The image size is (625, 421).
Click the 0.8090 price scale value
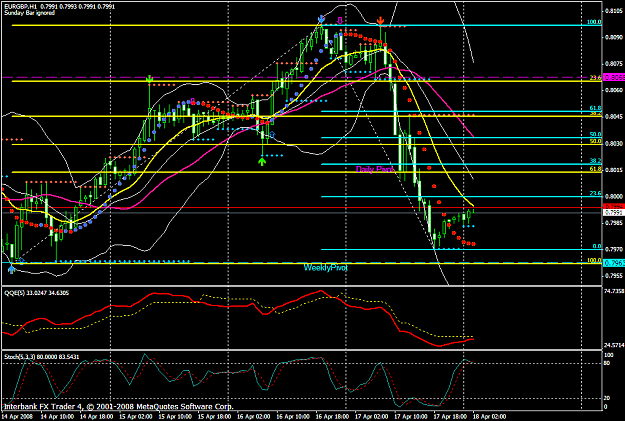coord(614,37)
